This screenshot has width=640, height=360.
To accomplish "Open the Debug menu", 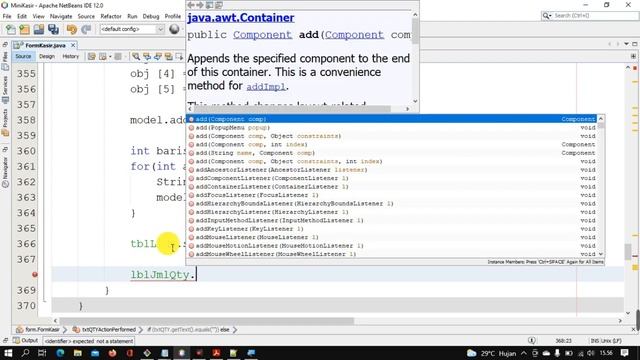I will point(151,16).
